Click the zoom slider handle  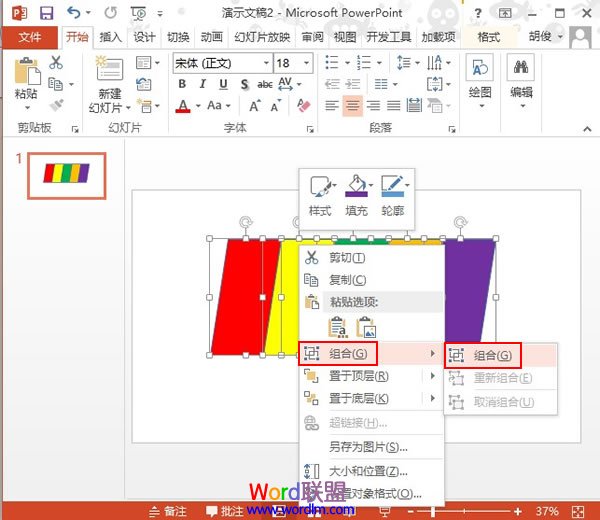click(433, 512)
